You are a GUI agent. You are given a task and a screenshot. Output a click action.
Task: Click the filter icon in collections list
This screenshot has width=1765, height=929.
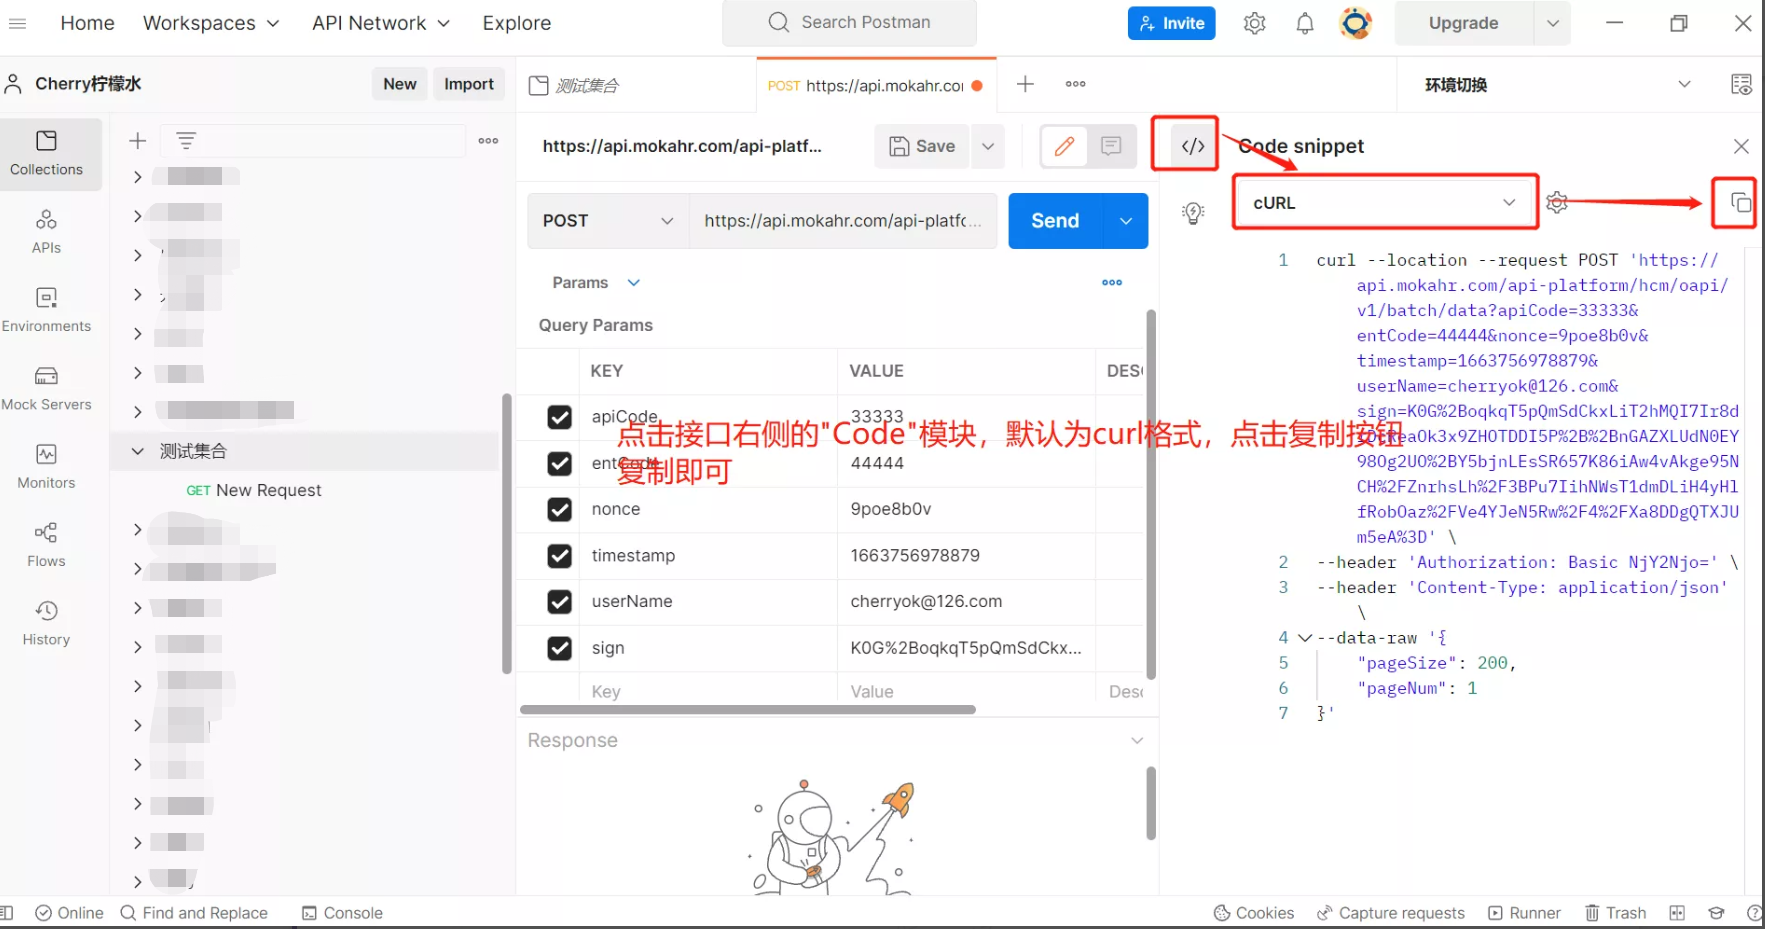point(186,141)
